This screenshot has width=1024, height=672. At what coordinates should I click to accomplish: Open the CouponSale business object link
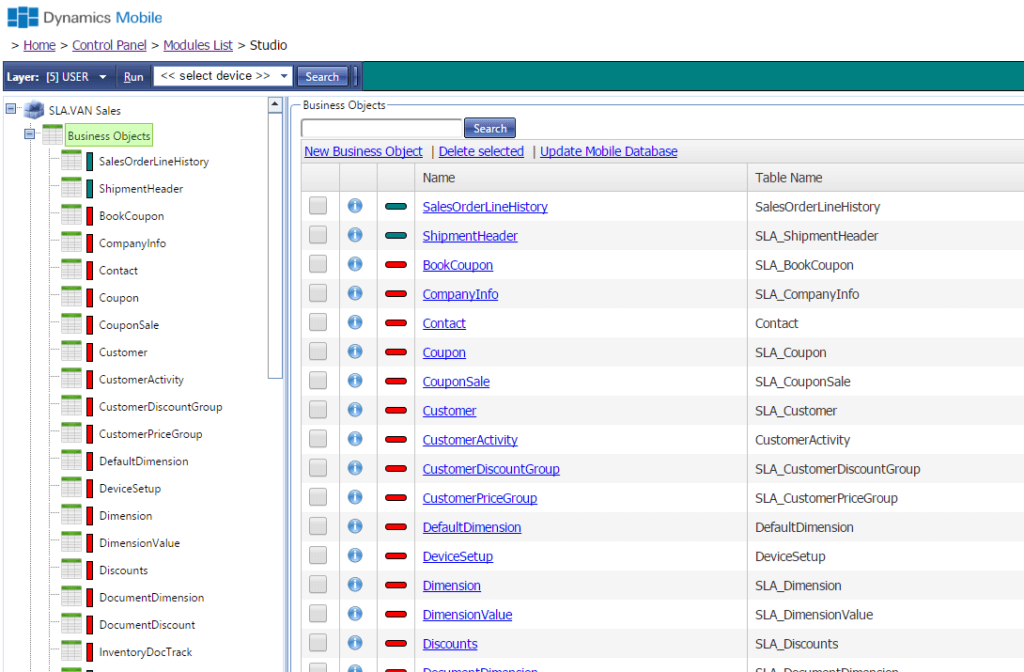pyautogui.click(x=456, y=381)
